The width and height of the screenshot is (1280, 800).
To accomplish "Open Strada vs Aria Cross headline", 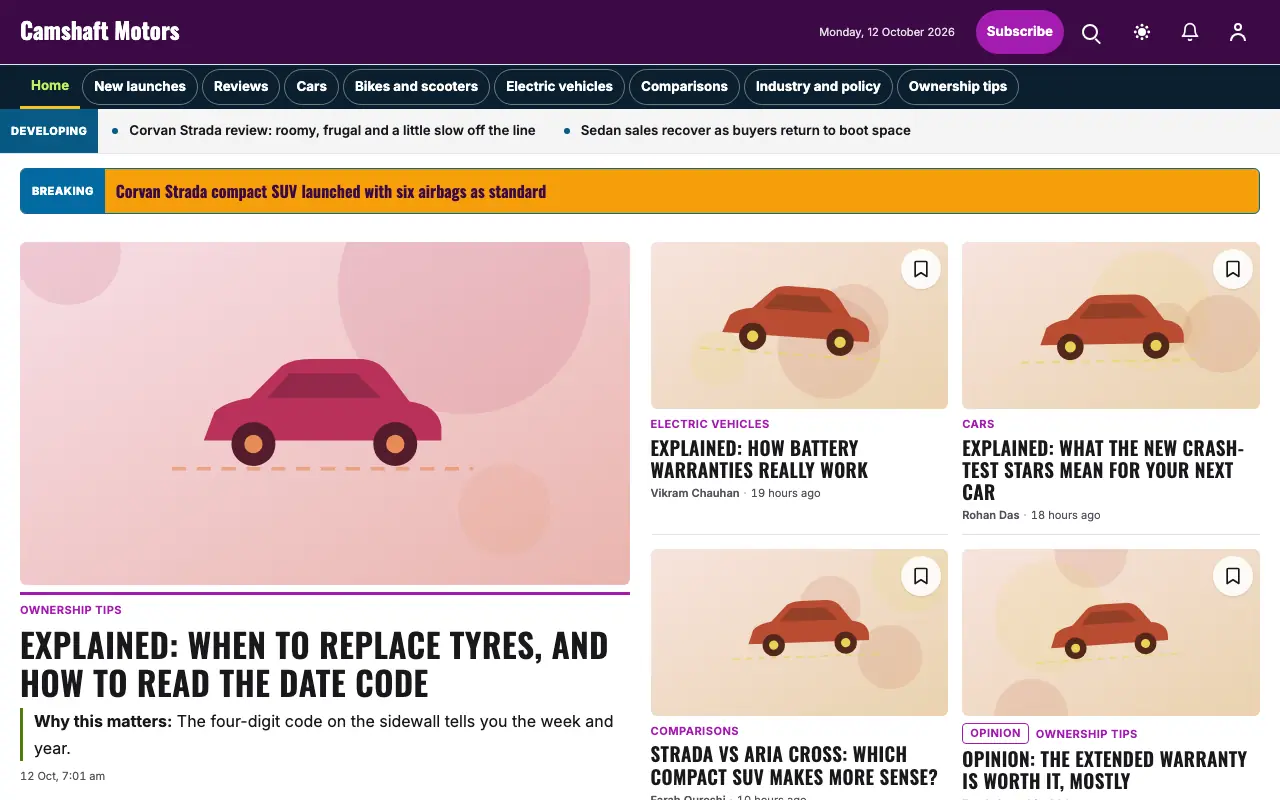I will [x=794, y=766].
